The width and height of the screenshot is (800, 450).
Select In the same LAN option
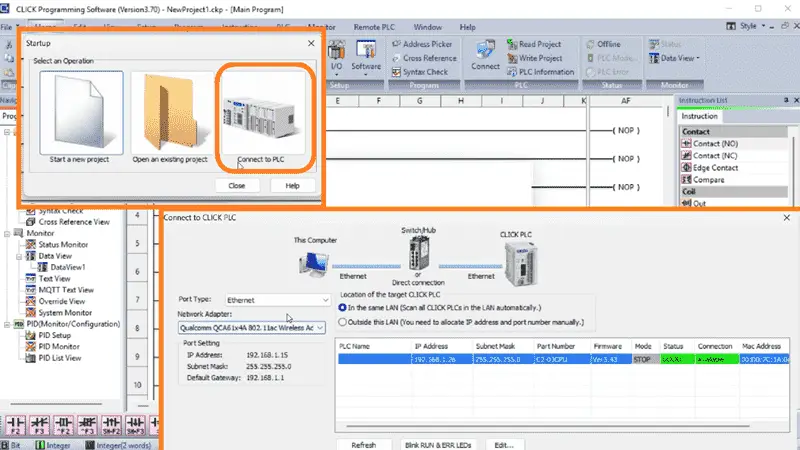click(x=439, y=308)
